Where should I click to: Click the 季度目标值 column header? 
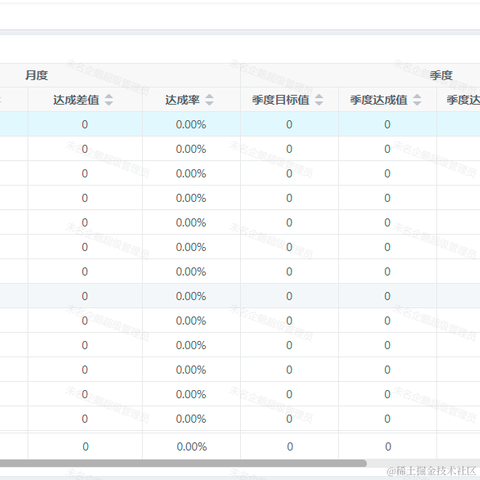[x=289, y=100]
